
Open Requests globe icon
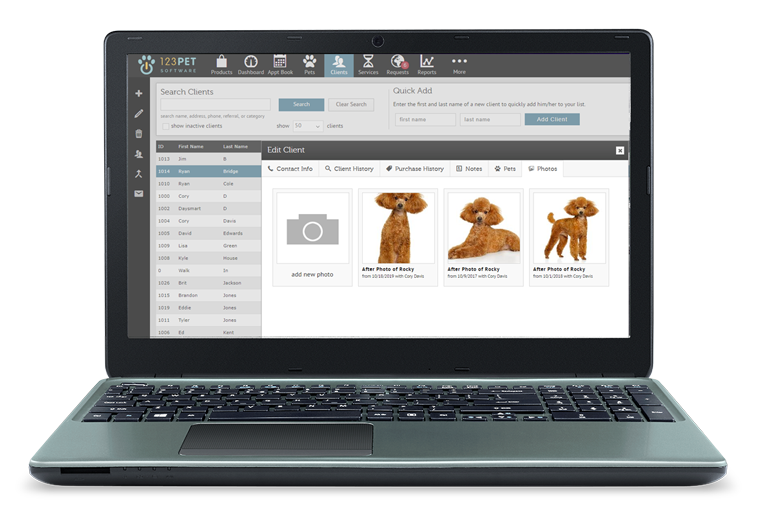[x=398, y=64]
